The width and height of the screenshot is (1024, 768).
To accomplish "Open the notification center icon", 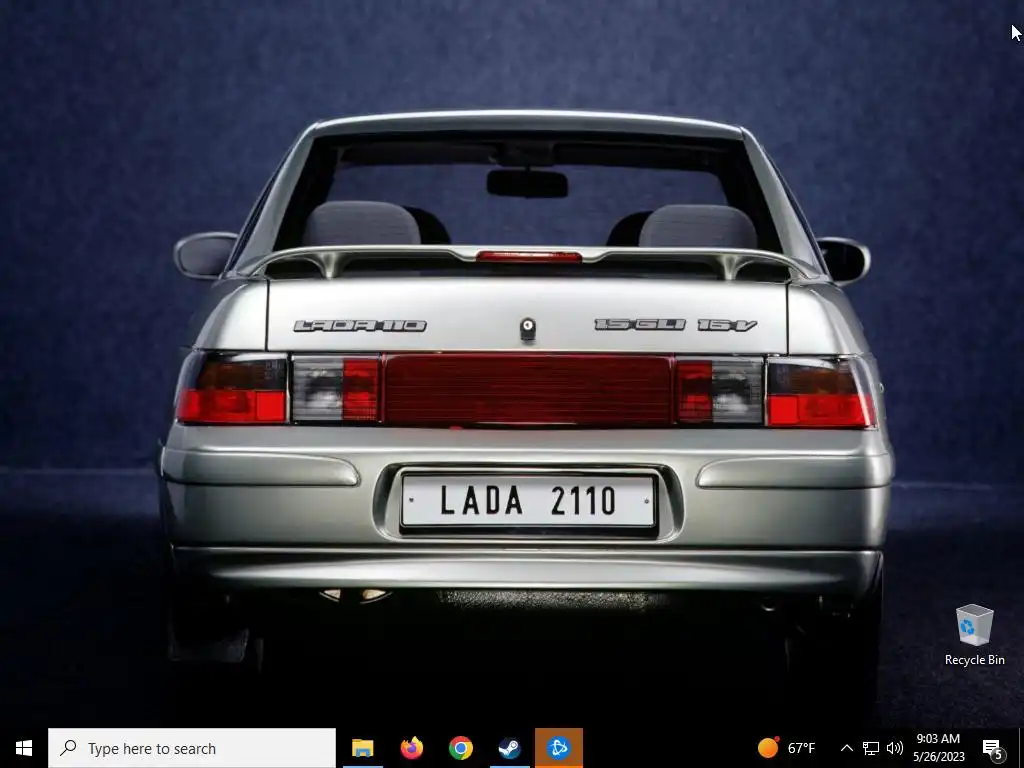I will 992,749.
